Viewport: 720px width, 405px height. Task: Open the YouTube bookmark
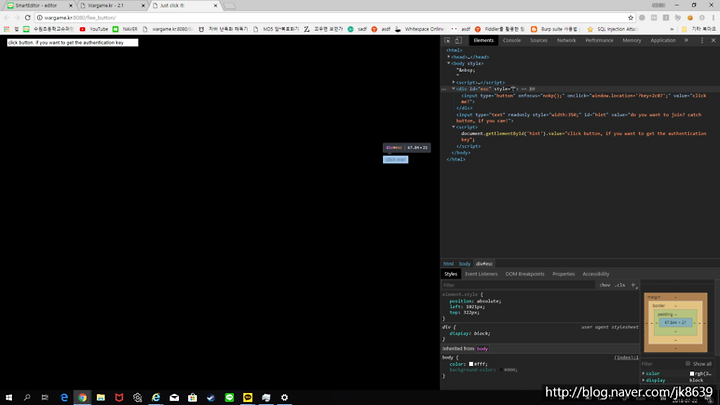pyautogui.click(x=94, y=29)
